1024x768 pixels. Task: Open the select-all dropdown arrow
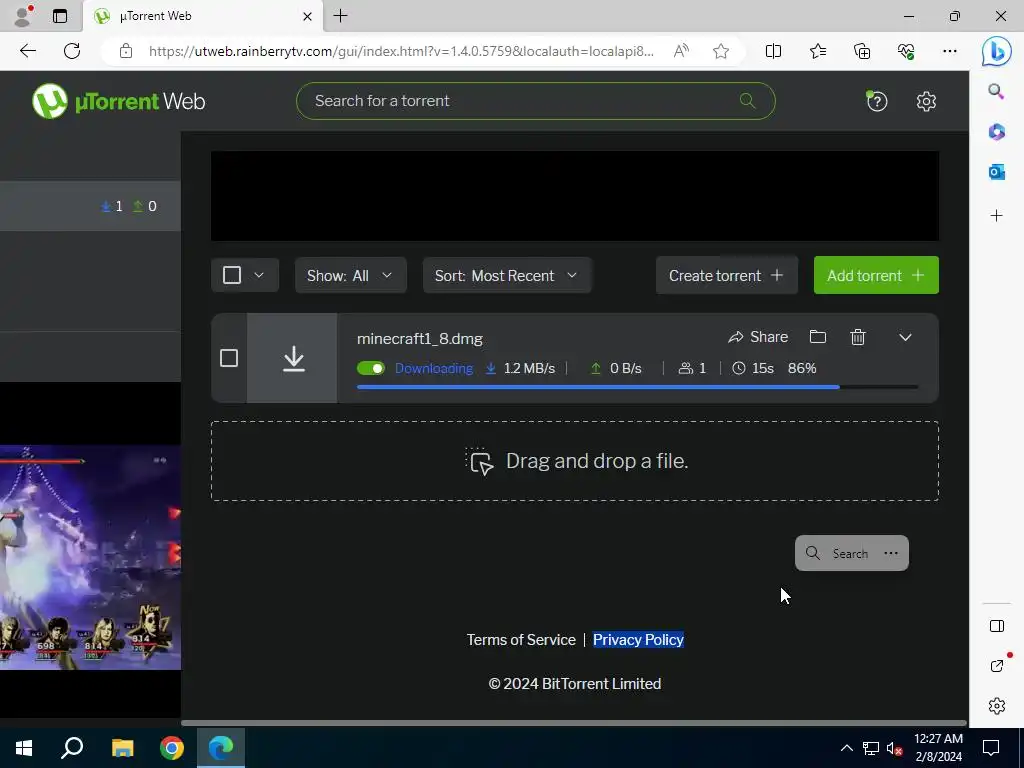[x=259, y=275]
